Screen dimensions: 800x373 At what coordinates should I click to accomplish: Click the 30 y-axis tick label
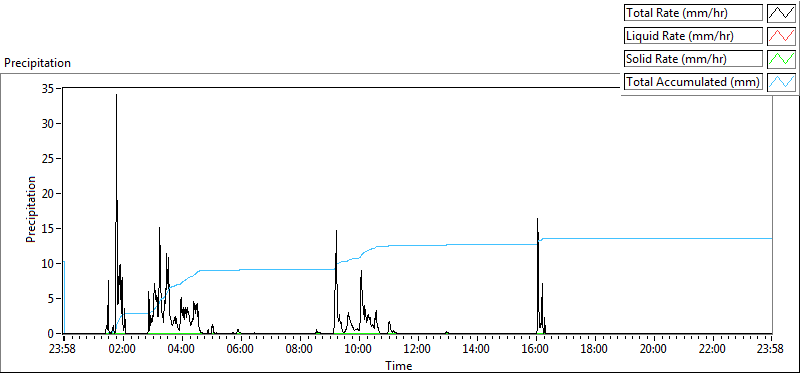pyautogui.click(x=48, y=123)
